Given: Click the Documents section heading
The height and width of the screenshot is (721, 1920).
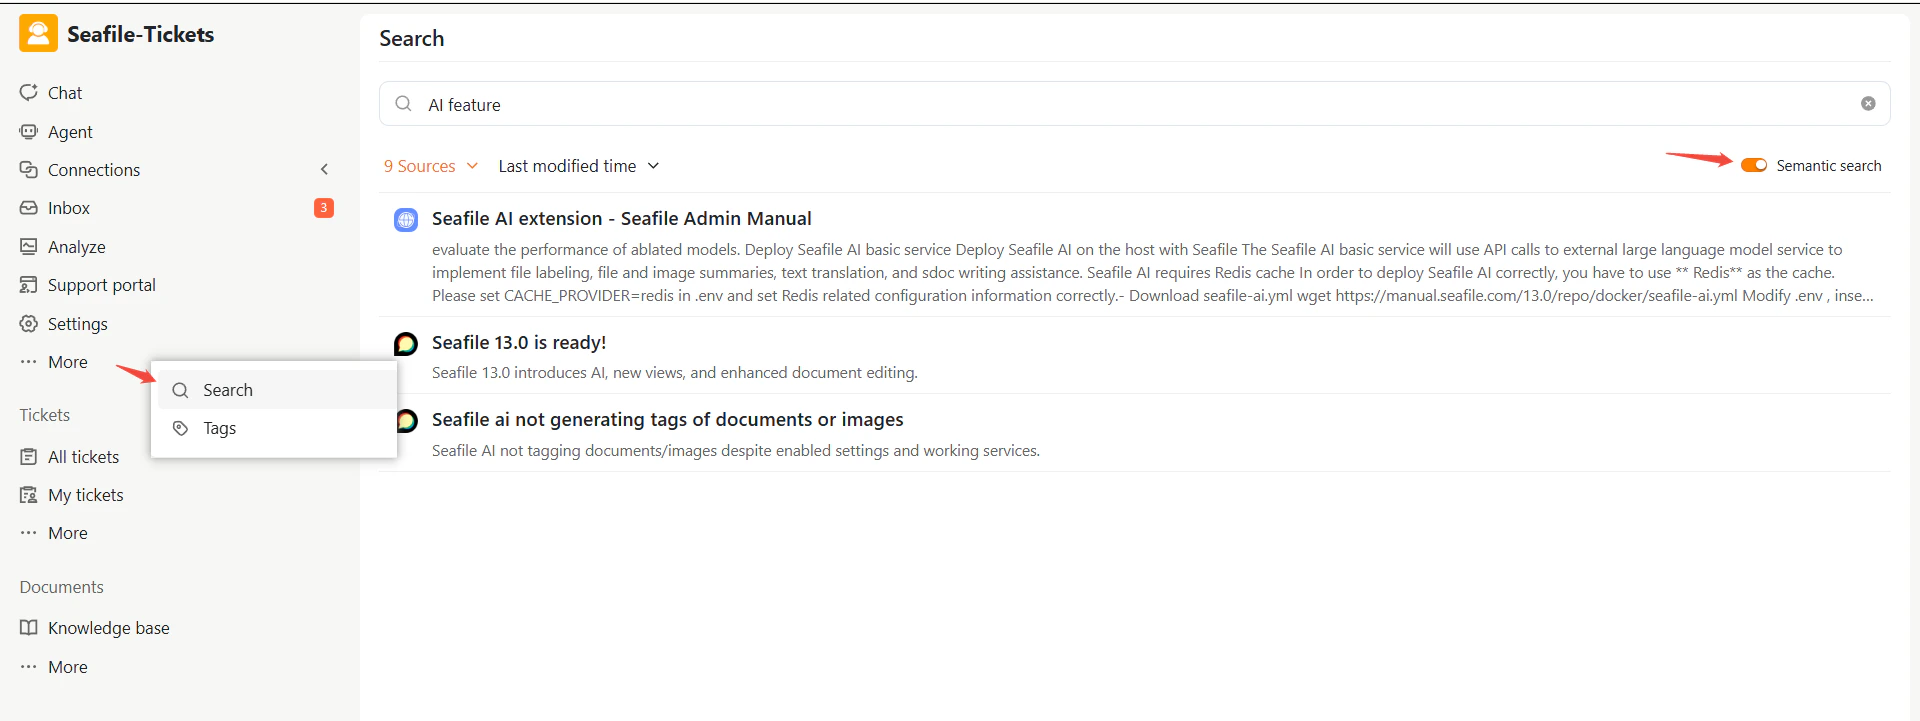Looking at the screenshot, I should 62,587.
